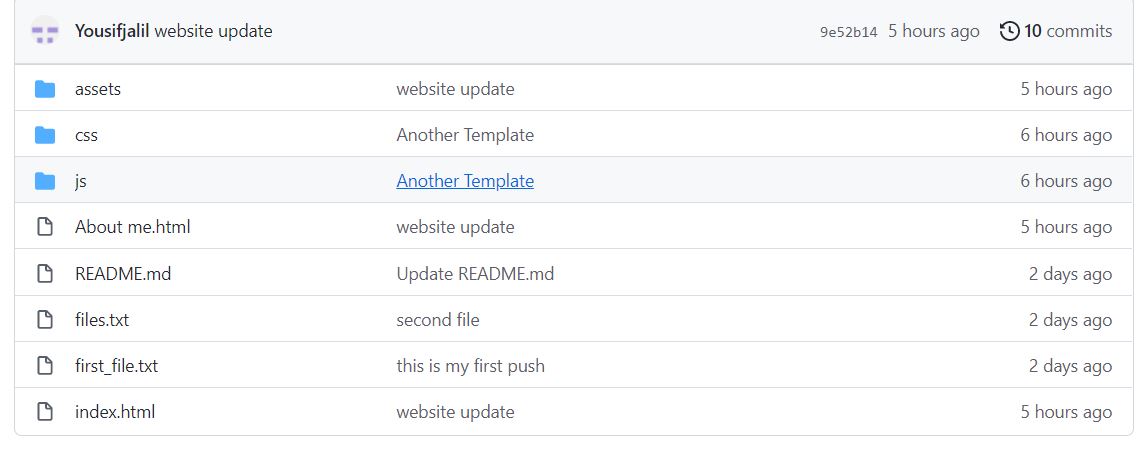Open the css folder

pyautogui.click(x=86, y=136)
